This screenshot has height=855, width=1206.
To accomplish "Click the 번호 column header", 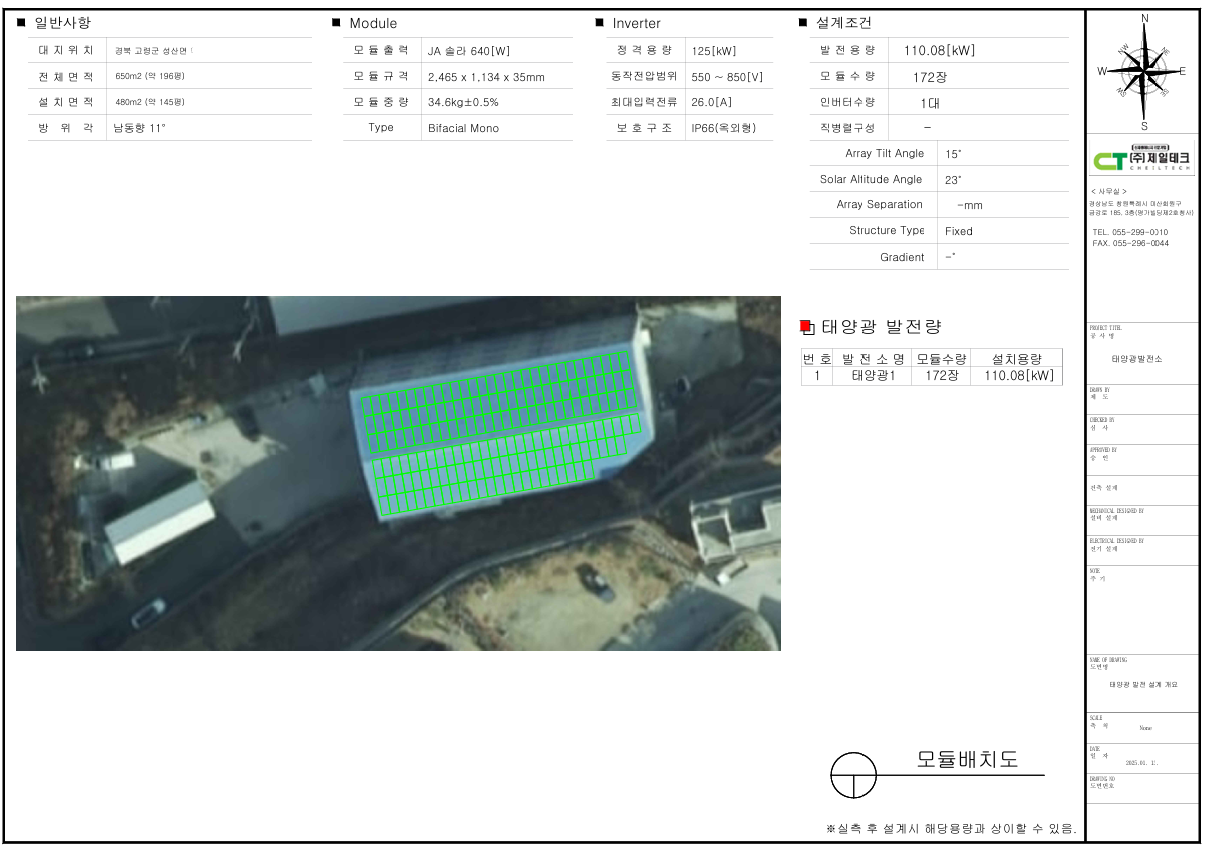I will [817, 359].
